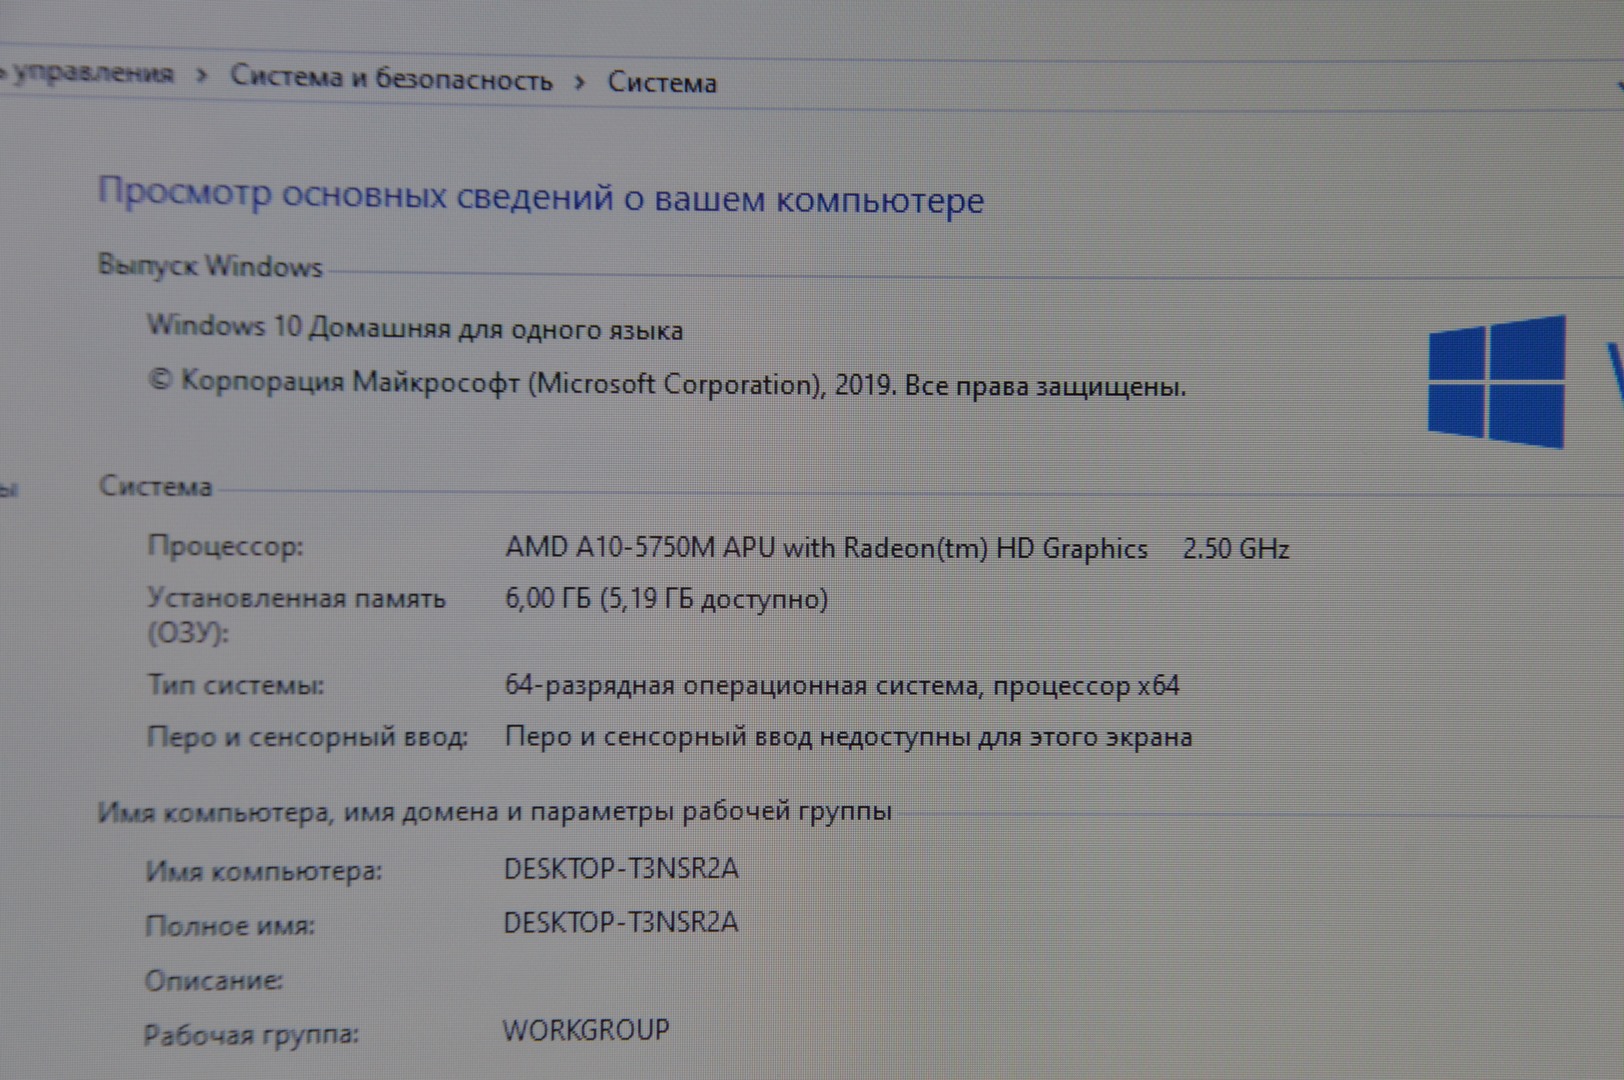Click the "Выпуск Windows" section header
The image size is (1624, 1080).
click(210, 266)
